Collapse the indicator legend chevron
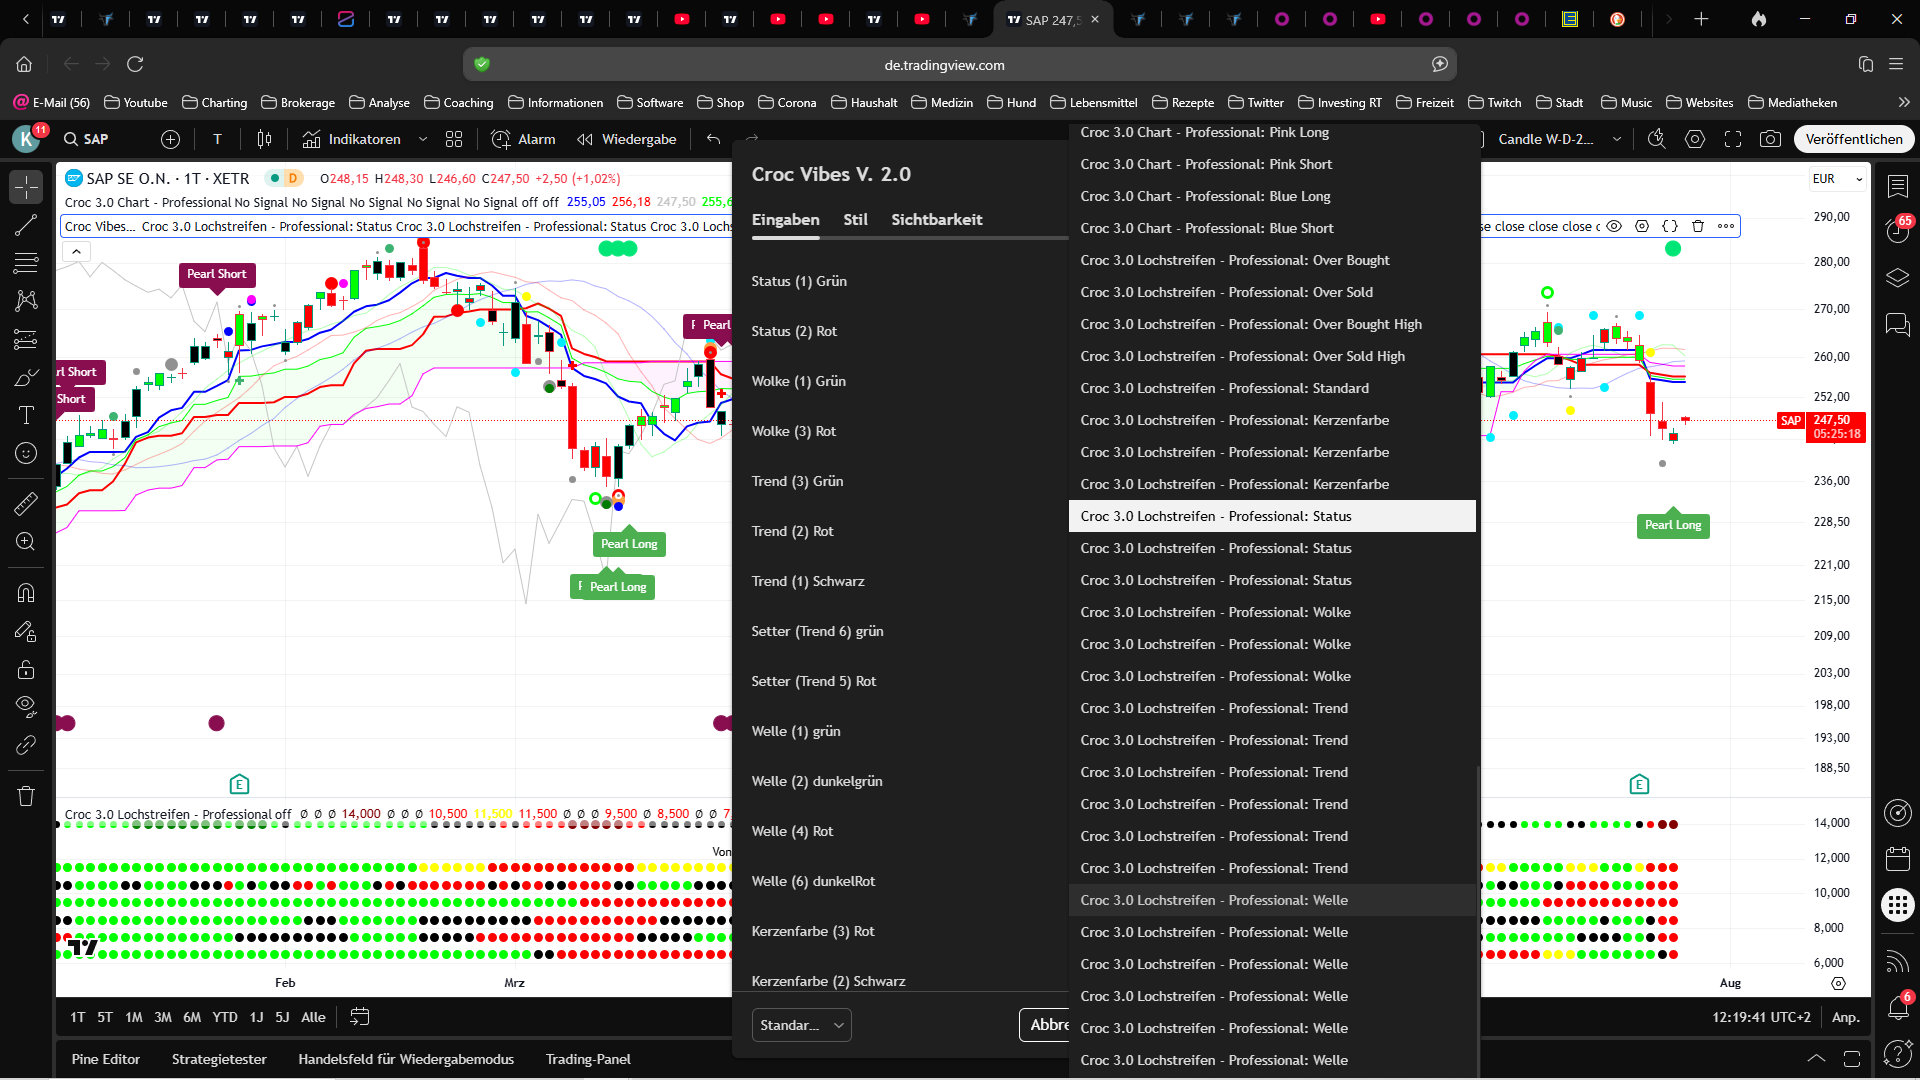Viewport: 1920px width, 1080px height. click(x=76, y=251)
